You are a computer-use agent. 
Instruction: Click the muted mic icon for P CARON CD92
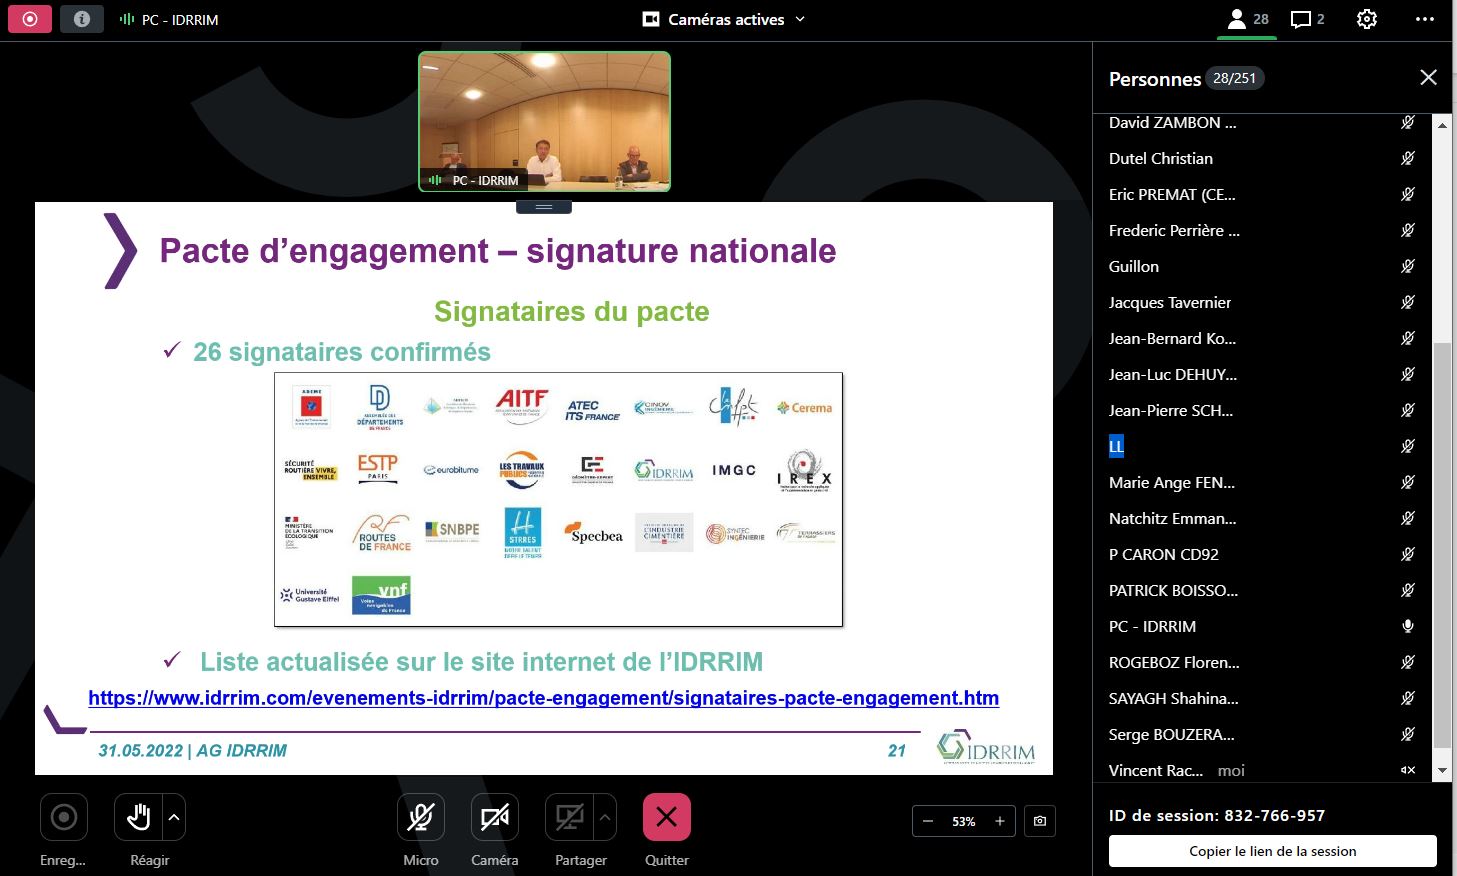click(x=1408, y=554)
